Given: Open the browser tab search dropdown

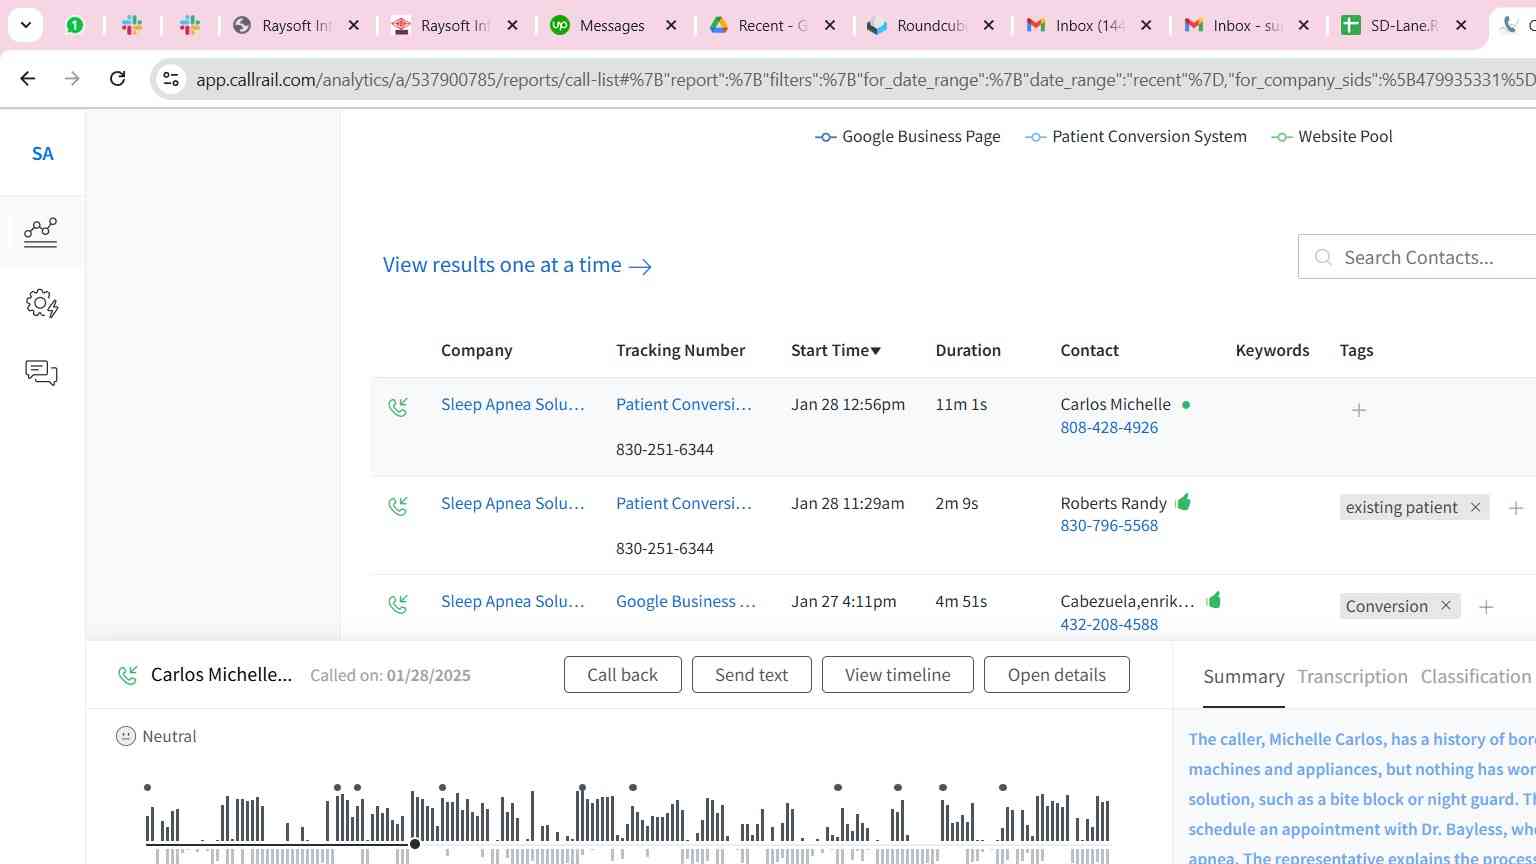Looking at the screenshot, I should click(x=25, y=25).
